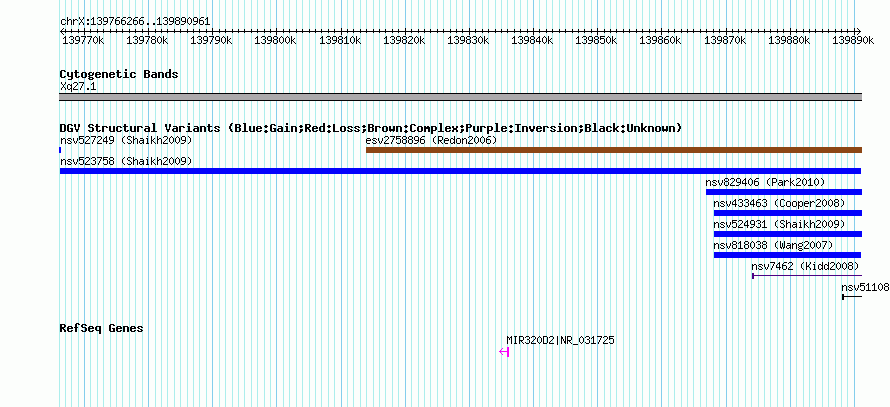Viewport: 890px width, 407px height.
Task: Click the small blue nsv527249 feature mark
Action: pyautogui.click(x=60, y=150)
